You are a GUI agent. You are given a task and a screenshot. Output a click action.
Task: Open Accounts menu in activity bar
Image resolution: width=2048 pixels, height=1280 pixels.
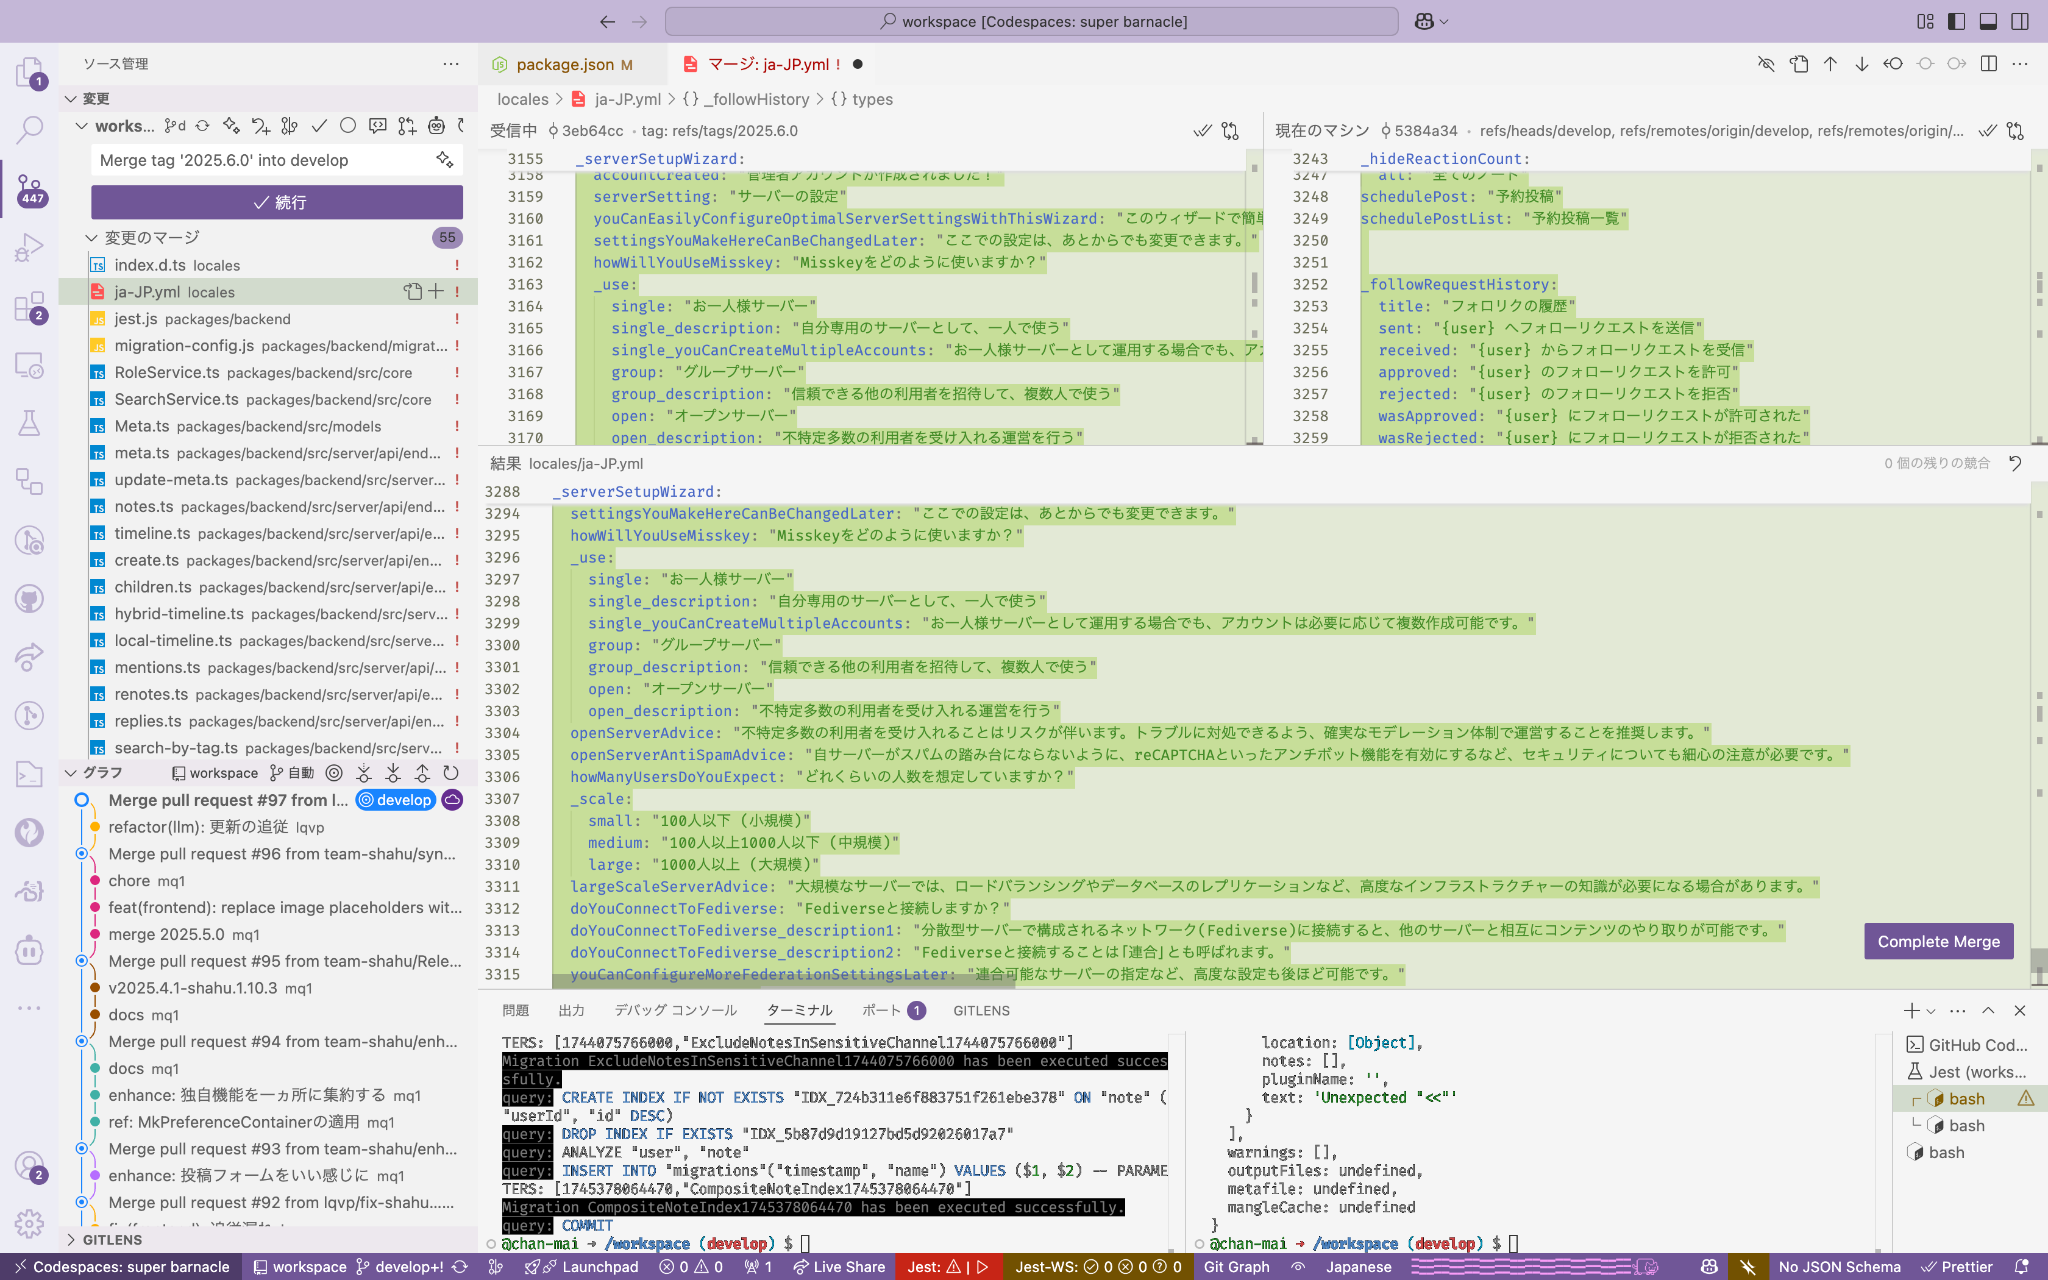(29, 1165)
